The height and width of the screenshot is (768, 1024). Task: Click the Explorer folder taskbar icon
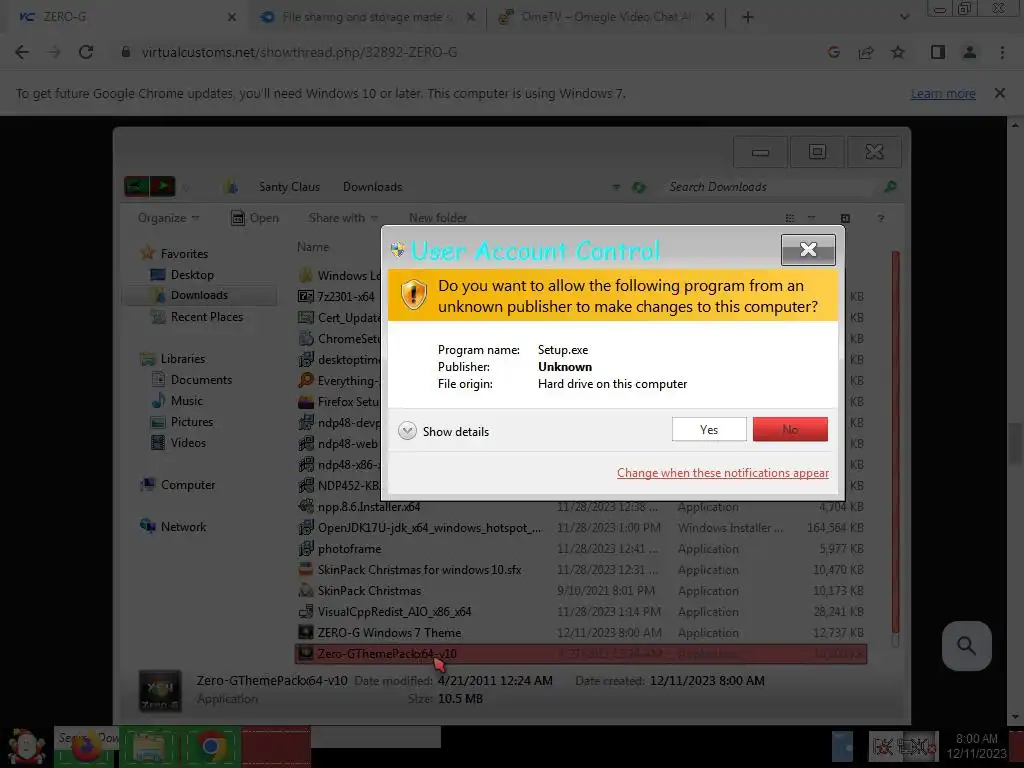[149, 746]
